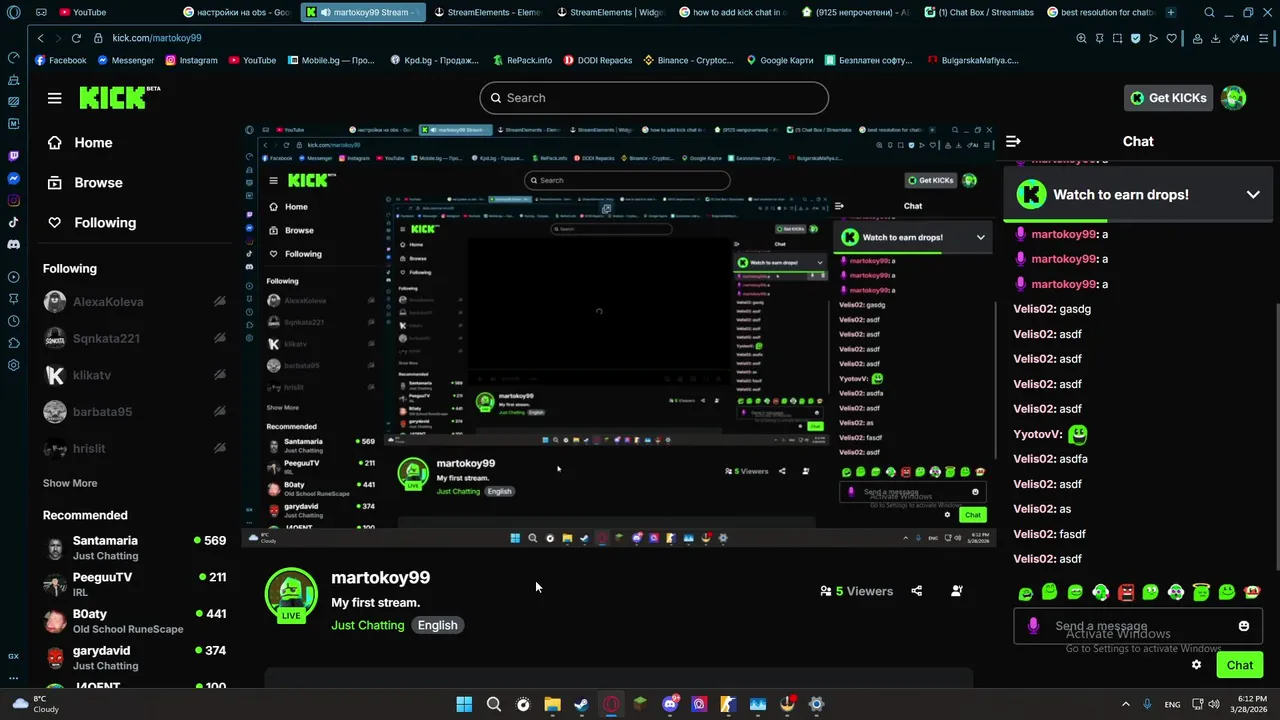The image size is (1280, 720).
Task: Click the English language tag
Action: [x=437, y=625]
